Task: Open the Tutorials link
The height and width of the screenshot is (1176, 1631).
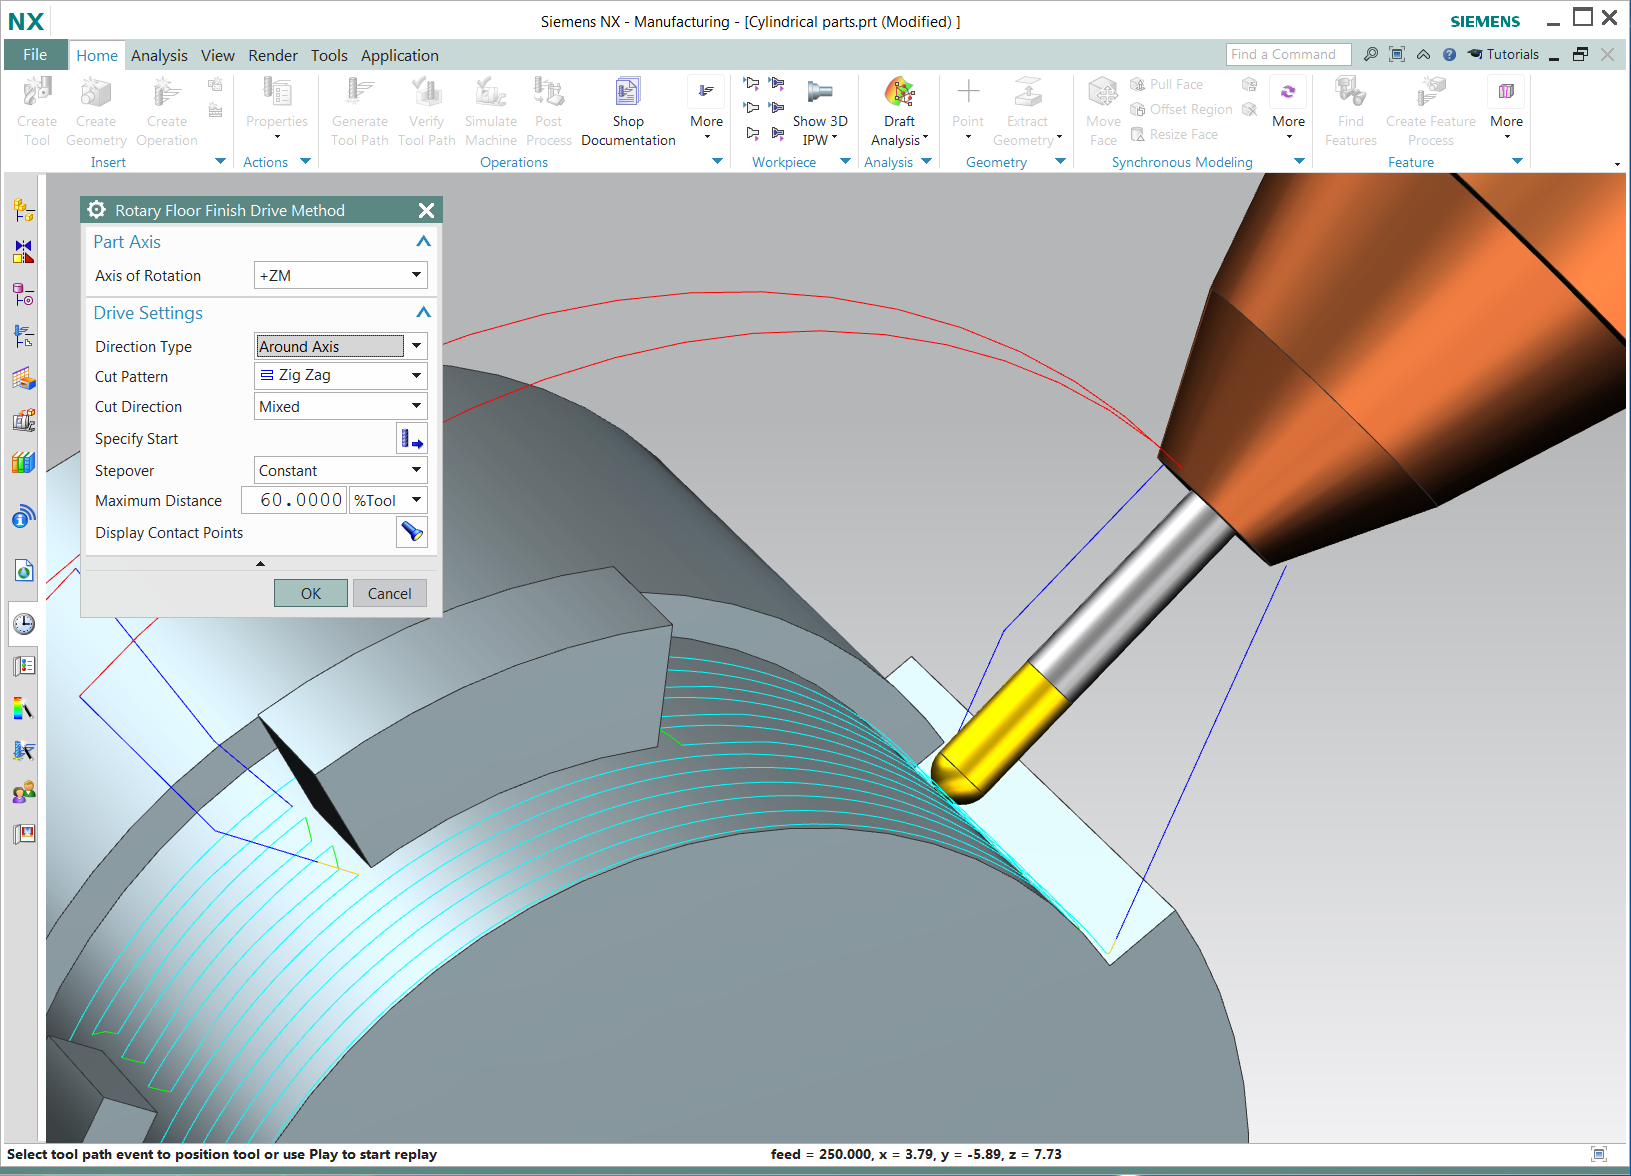Action: point(1503,55)
